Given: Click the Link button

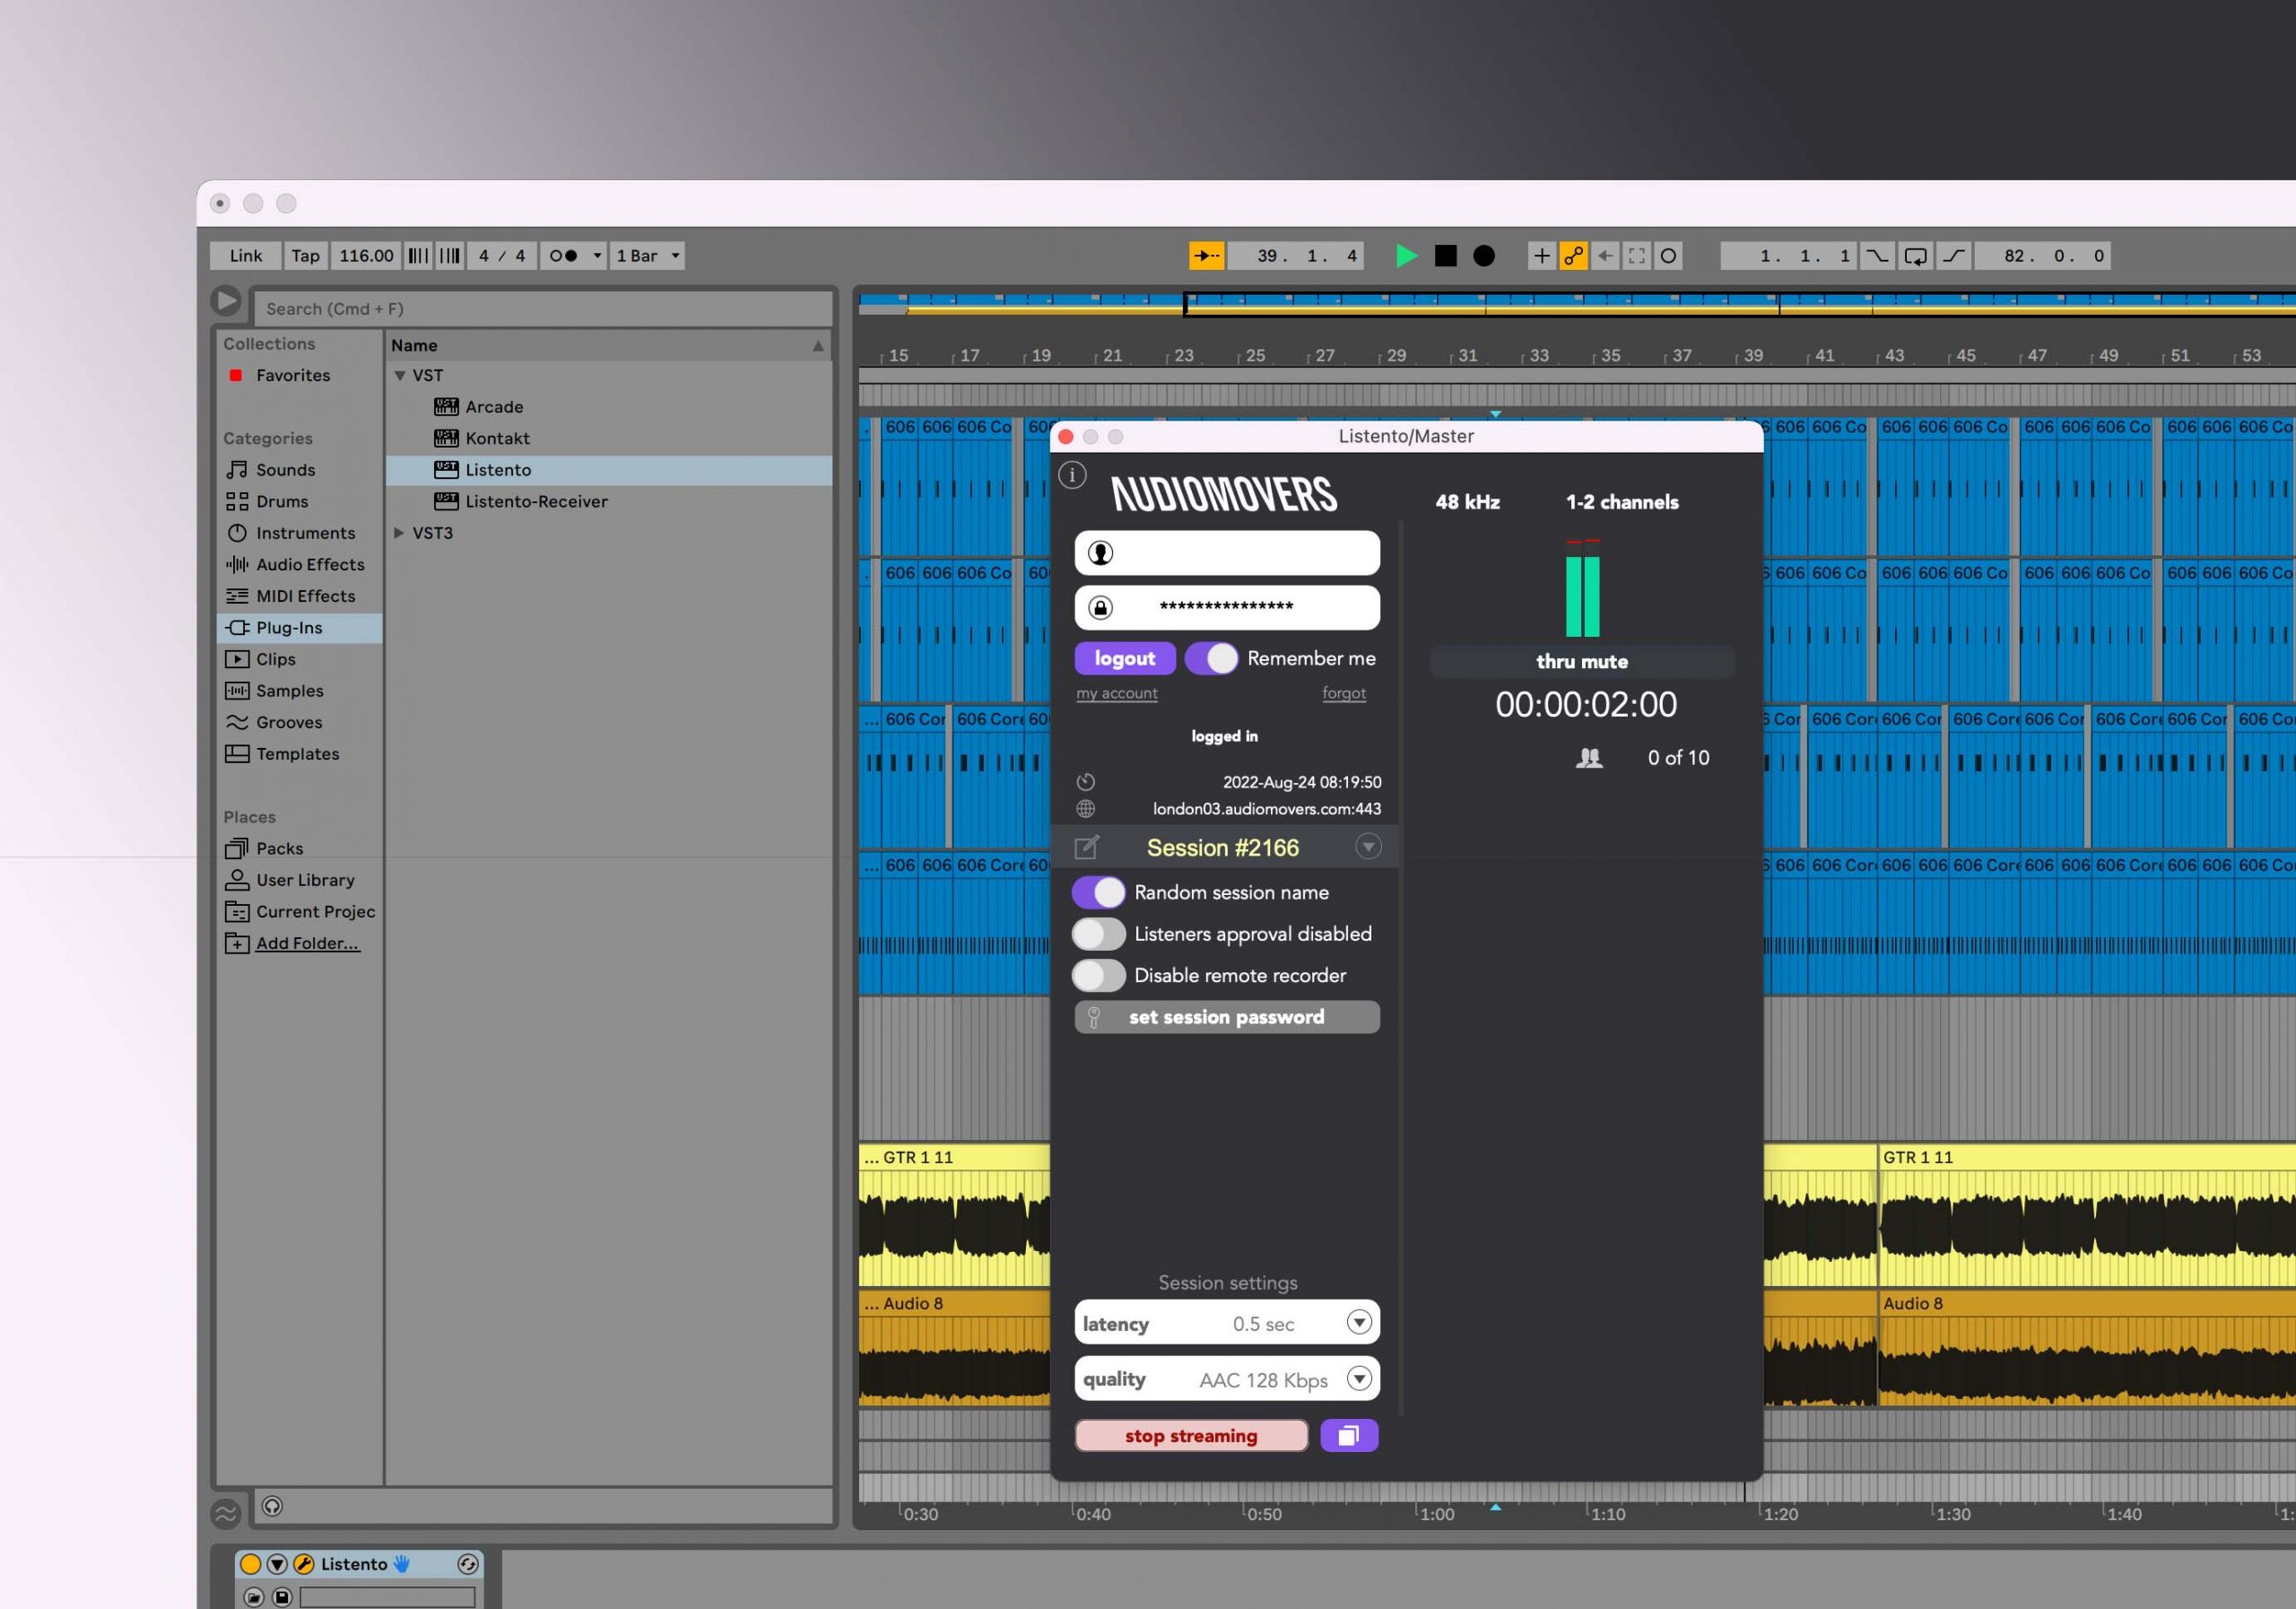Looking at the screenshot, I should (245, 256).
